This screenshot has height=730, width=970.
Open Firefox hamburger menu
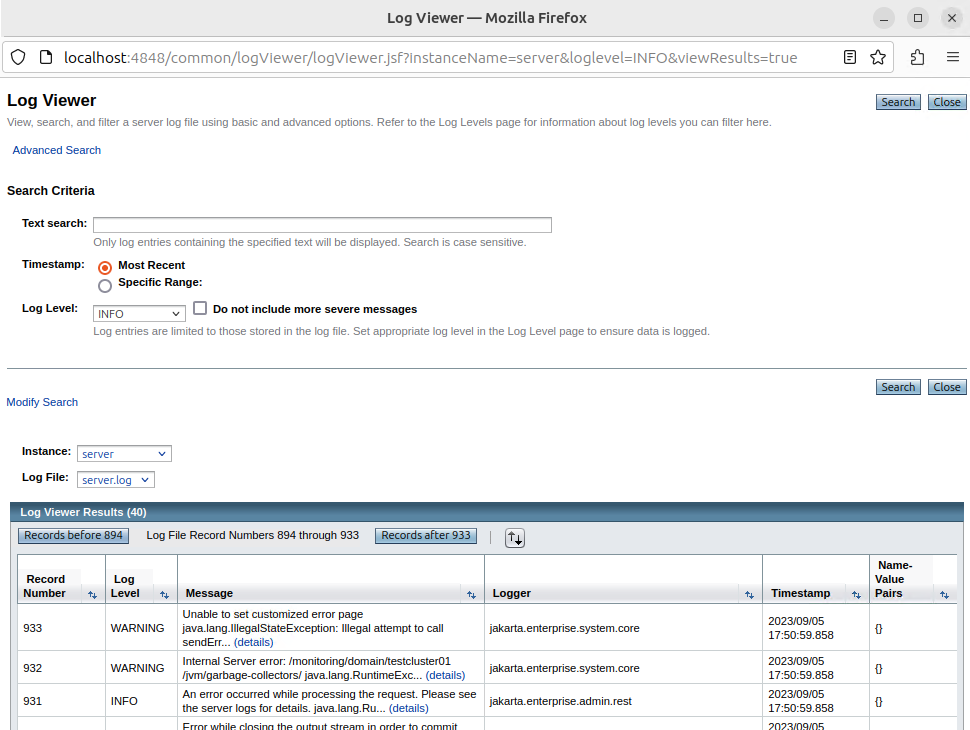point(953,57)
